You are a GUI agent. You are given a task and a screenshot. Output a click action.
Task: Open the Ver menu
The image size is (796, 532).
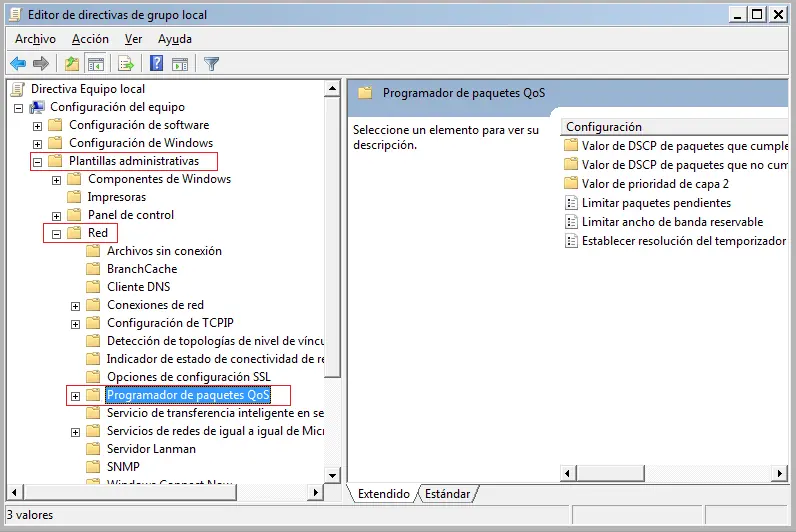pyautogui.click(x=134, y=39)
